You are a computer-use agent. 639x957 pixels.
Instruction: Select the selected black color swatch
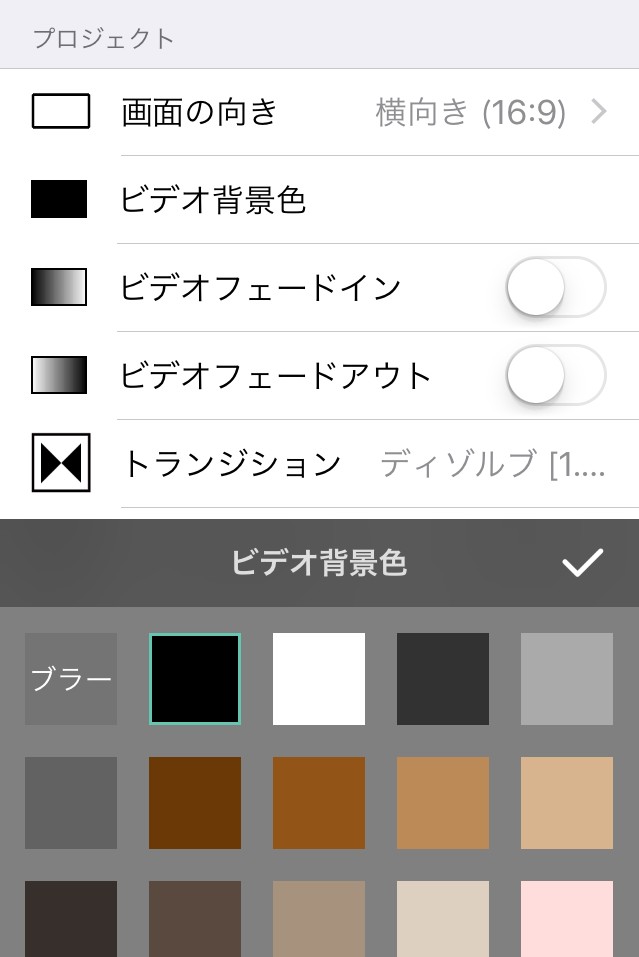(x=195, y=679)
